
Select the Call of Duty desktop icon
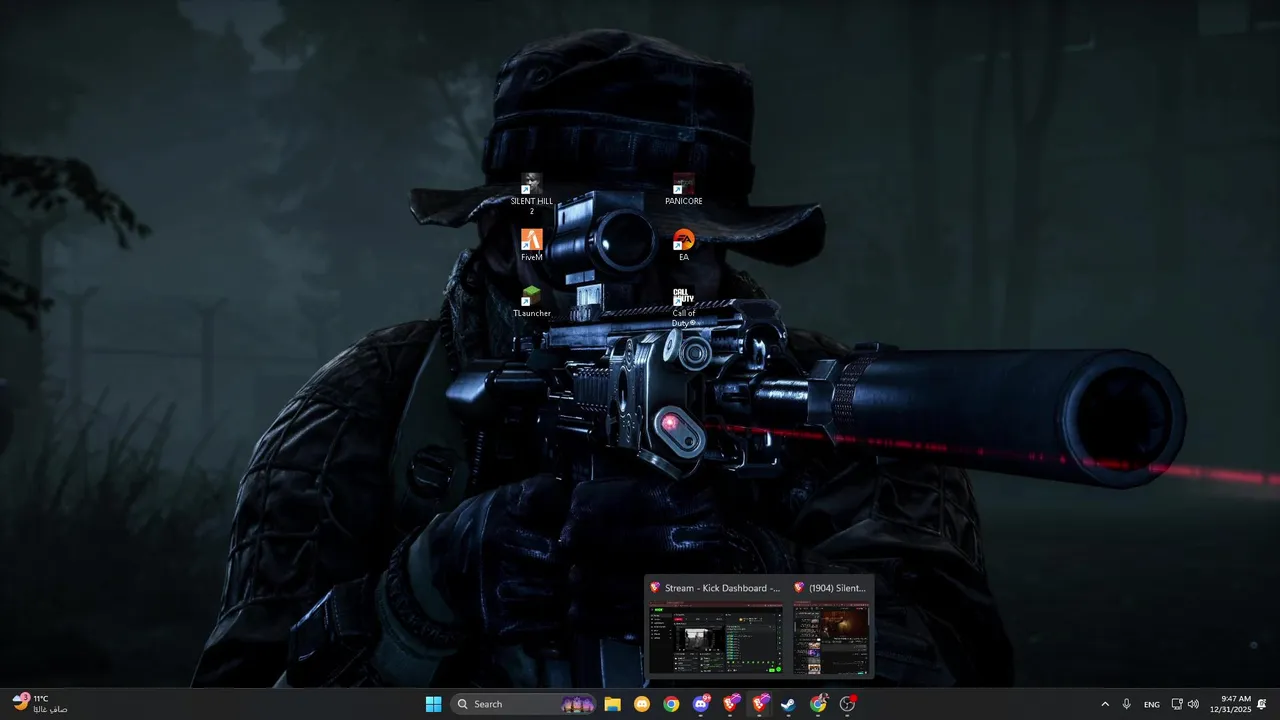pos(684,306)
